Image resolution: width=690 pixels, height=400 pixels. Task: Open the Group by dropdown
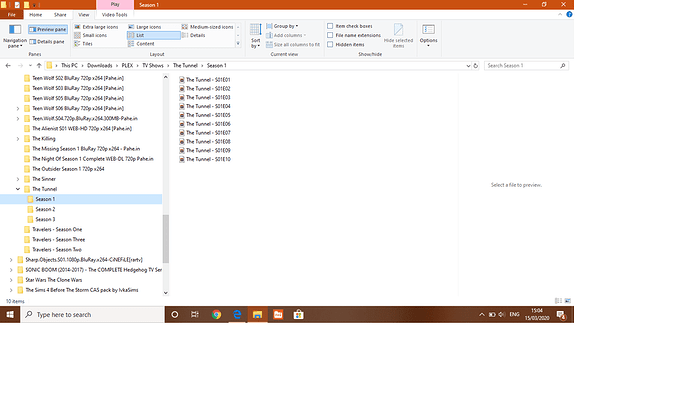point(282,26)
